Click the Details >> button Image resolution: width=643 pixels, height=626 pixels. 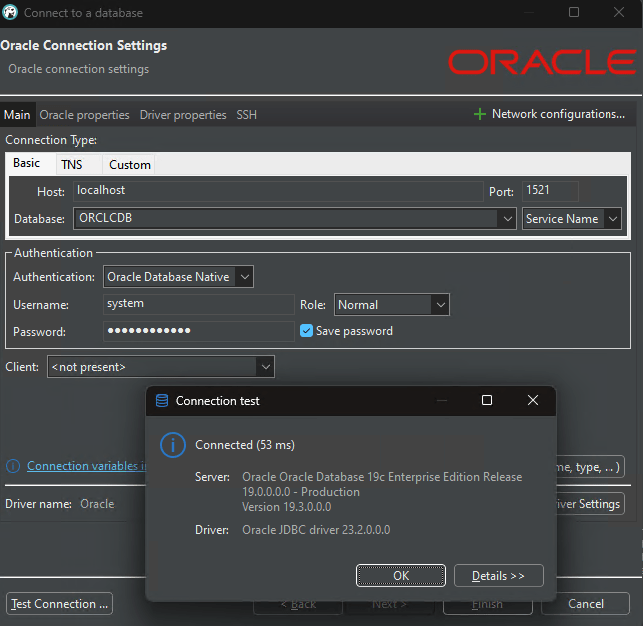(499, 576)
